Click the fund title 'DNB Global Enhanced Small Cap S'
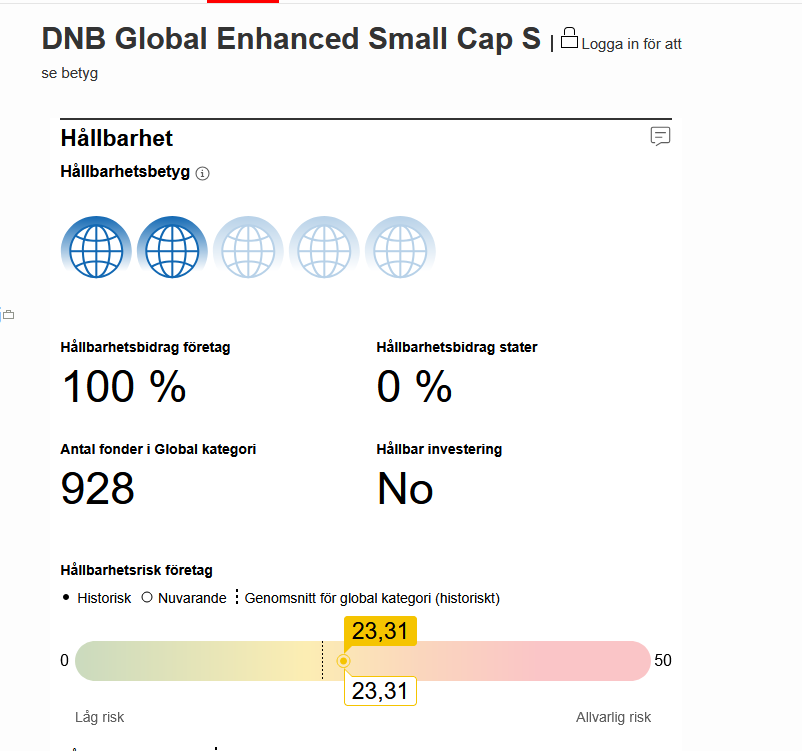 [291, 38]
